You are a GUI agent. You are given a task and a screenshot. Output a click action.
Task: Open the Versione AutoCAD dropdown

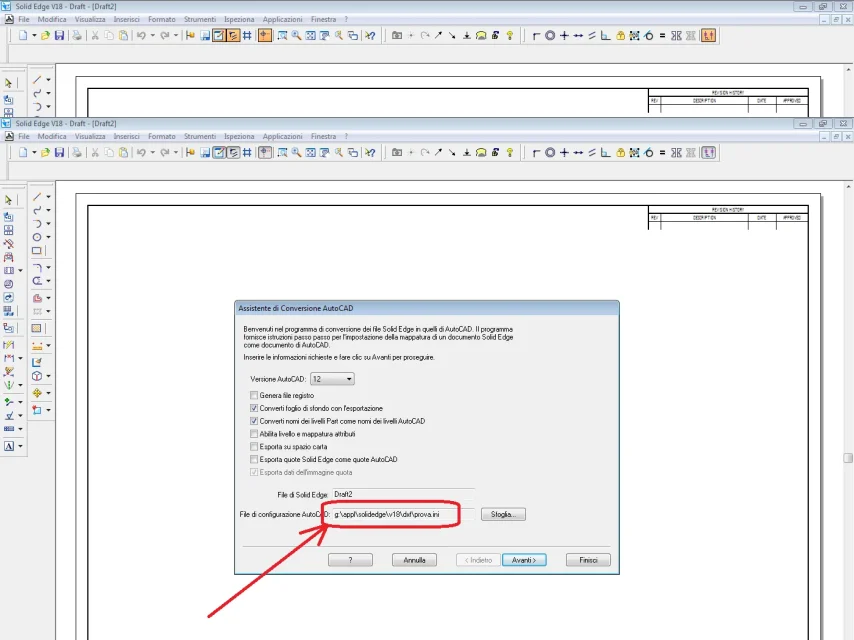[x=332, y=379]
